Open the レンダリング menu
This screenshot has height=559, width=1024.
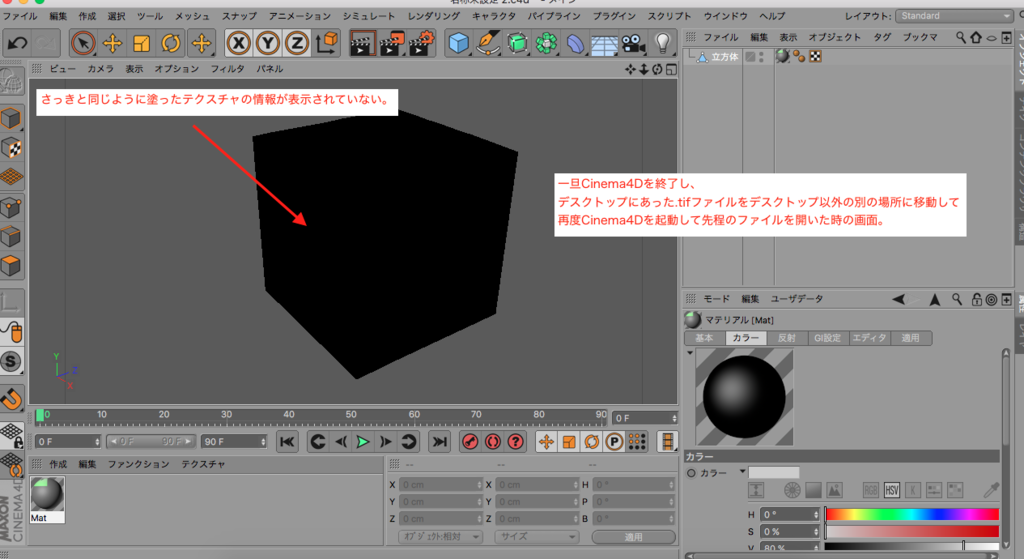pyautogui.click(x=434, y=16)
